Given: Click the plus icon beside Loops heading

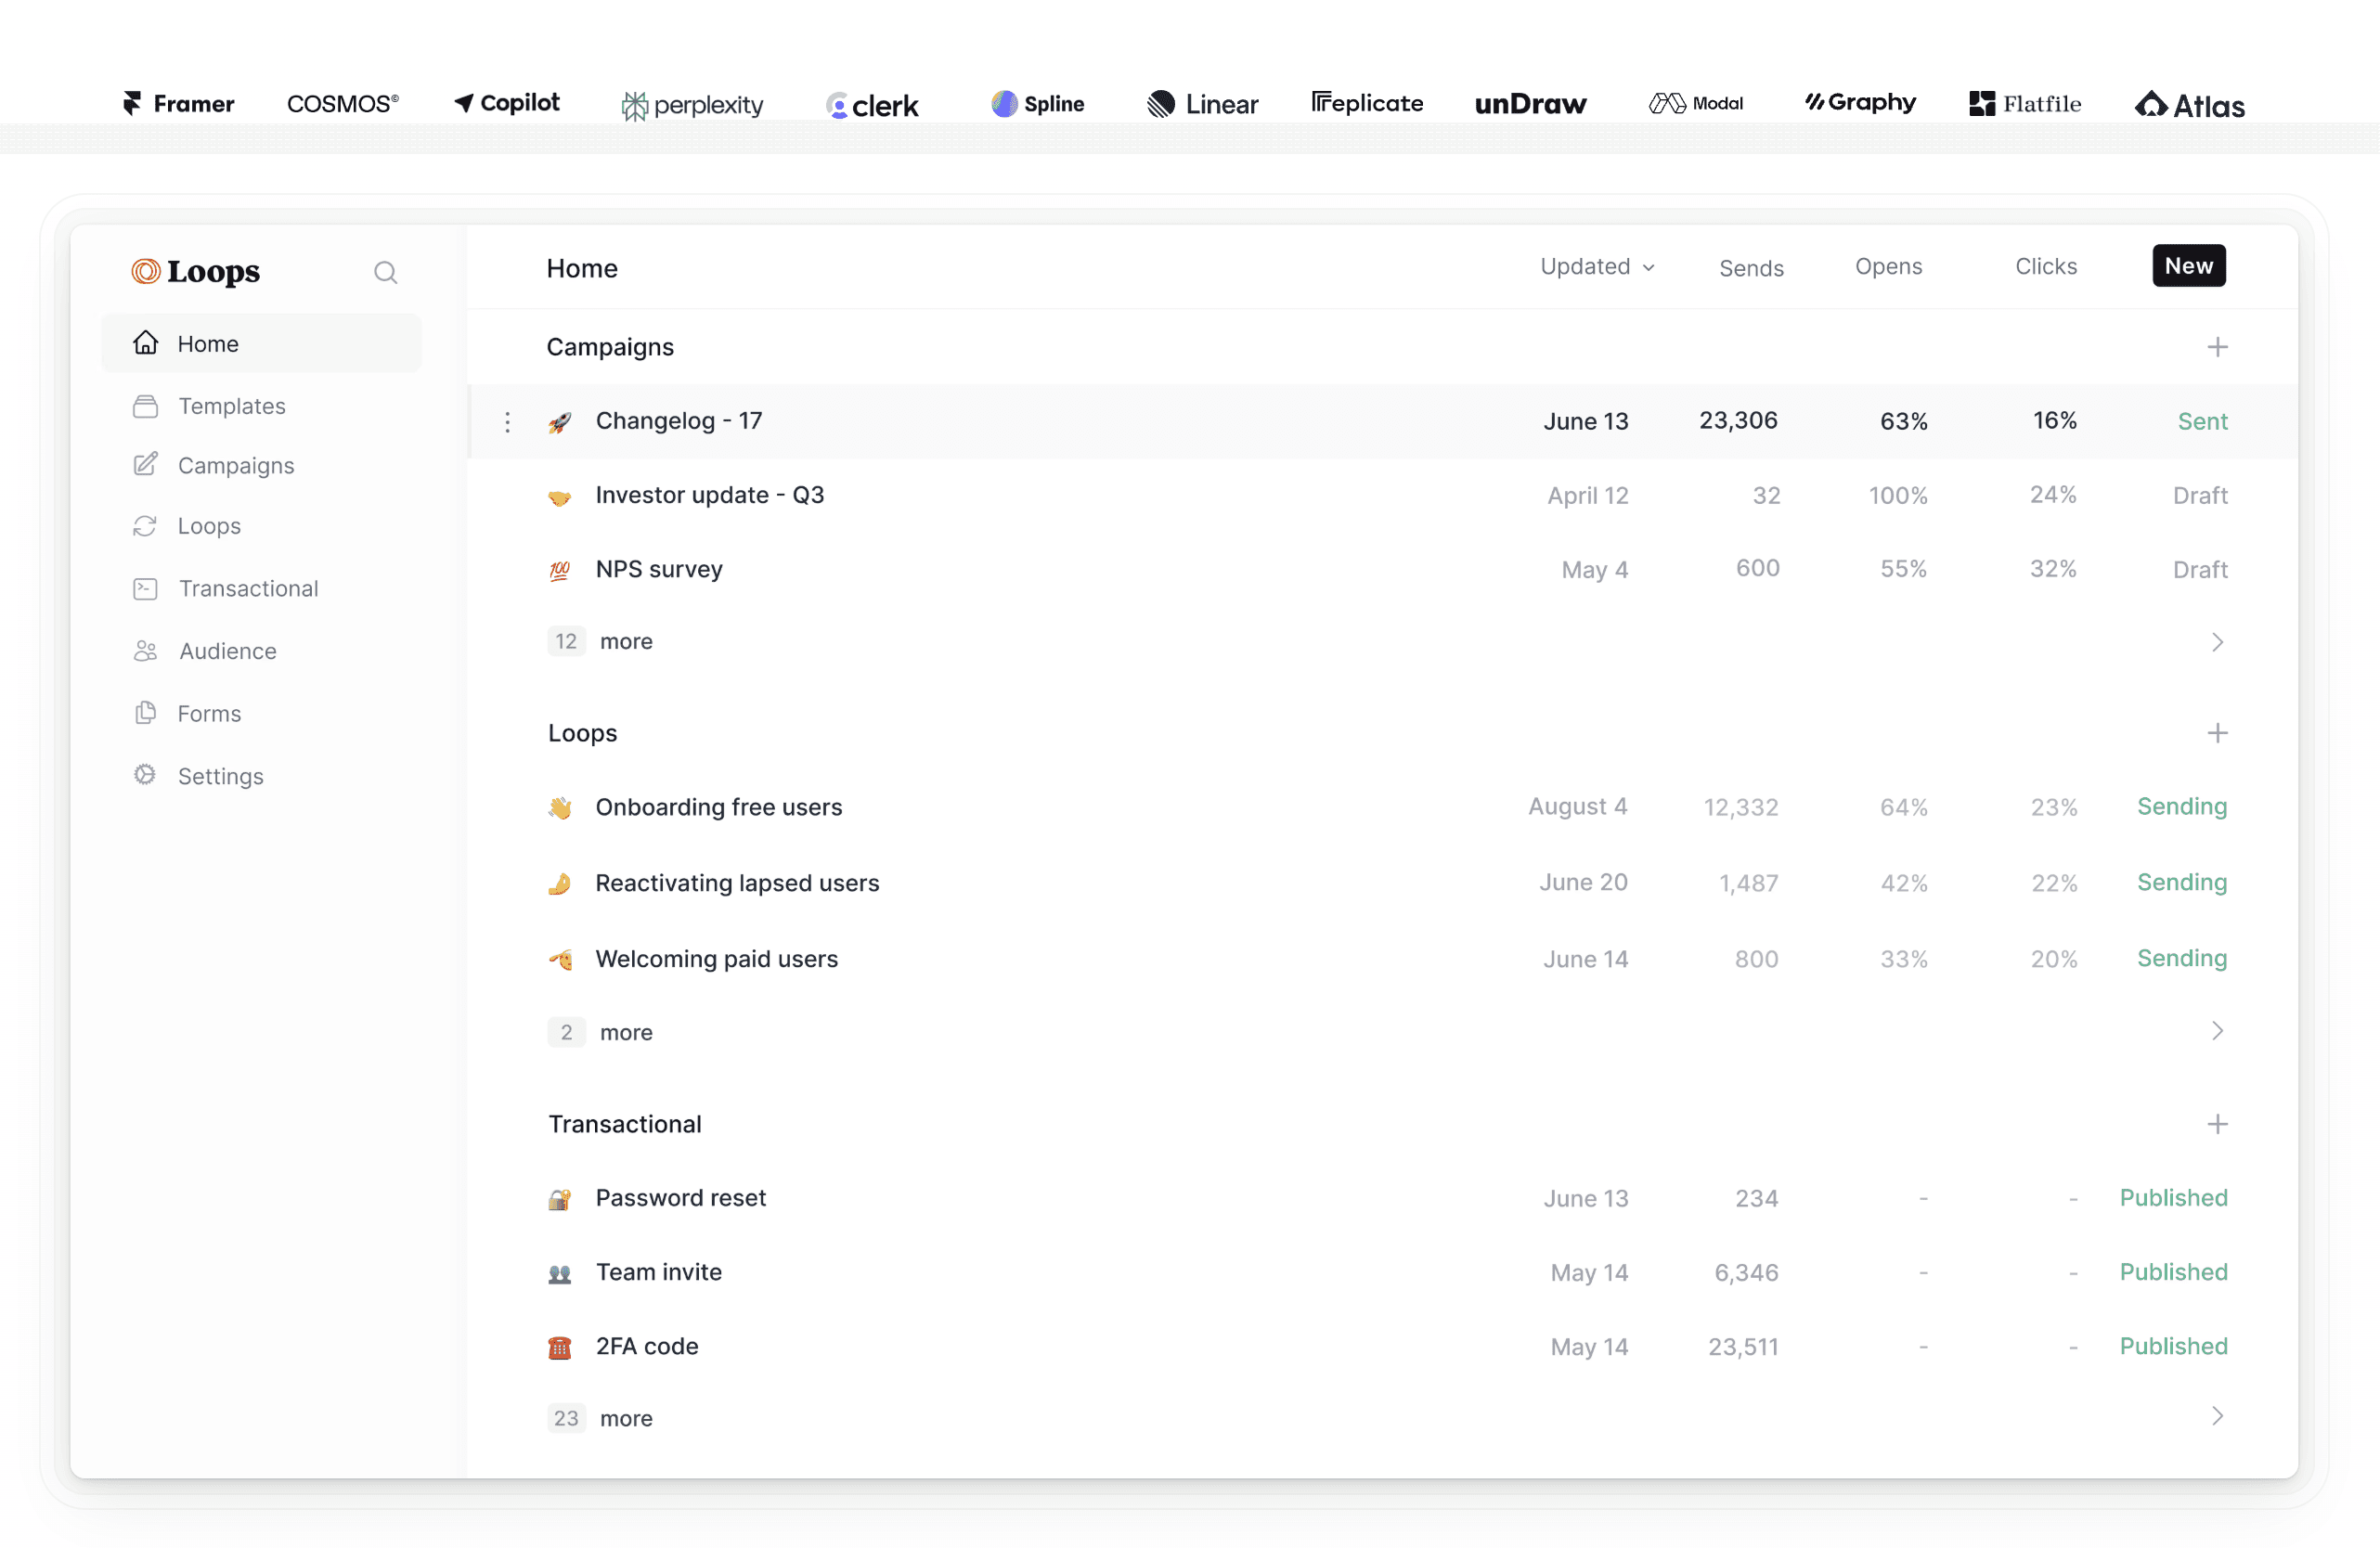Looking at the screenshot, I should [x=2216, y=733].
